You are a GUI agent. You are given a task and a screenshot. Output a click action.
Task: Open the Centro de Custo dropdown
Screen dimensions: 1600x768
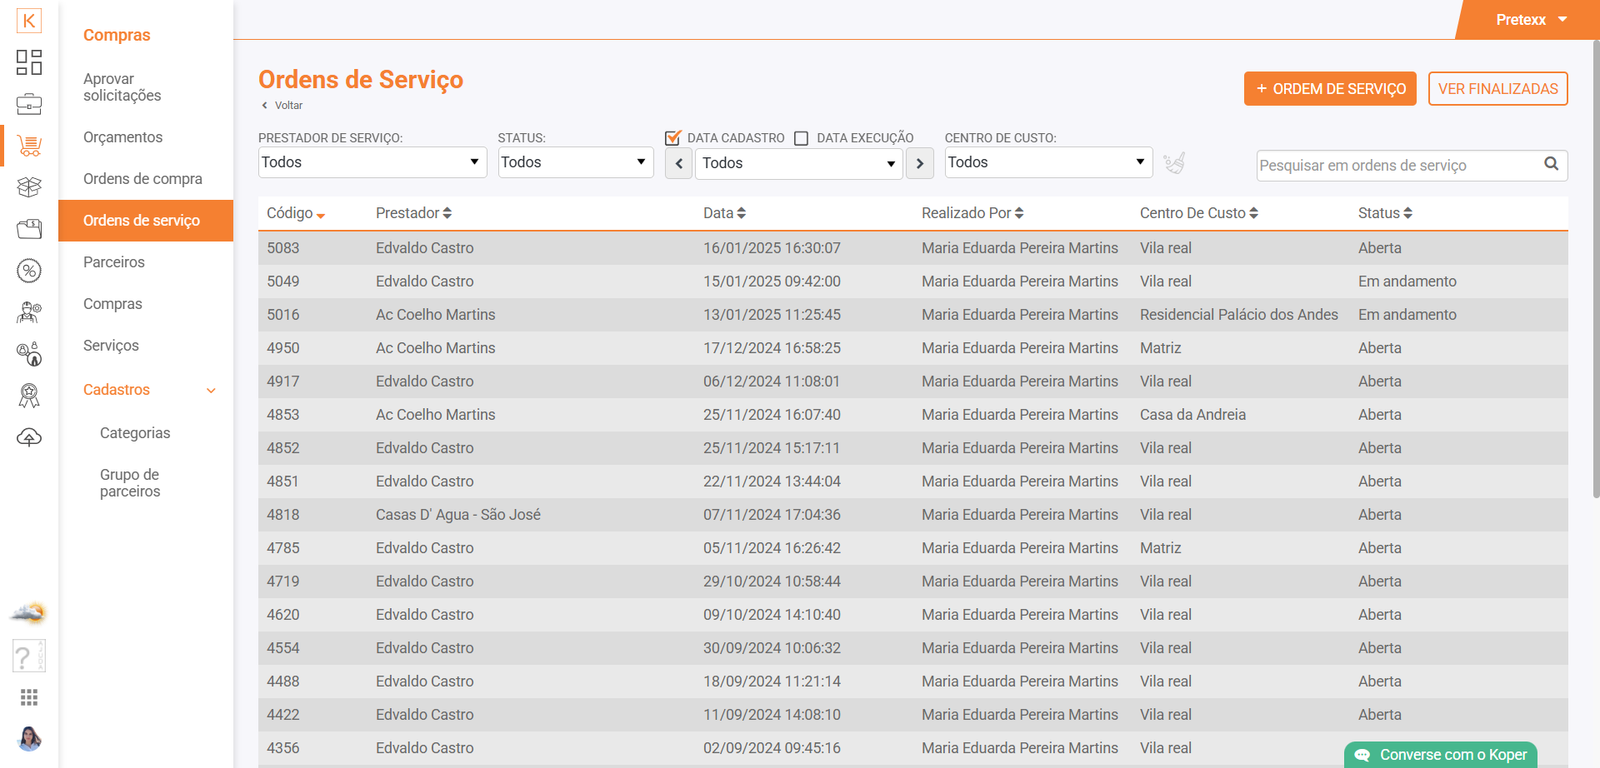tap(1047, 162)
